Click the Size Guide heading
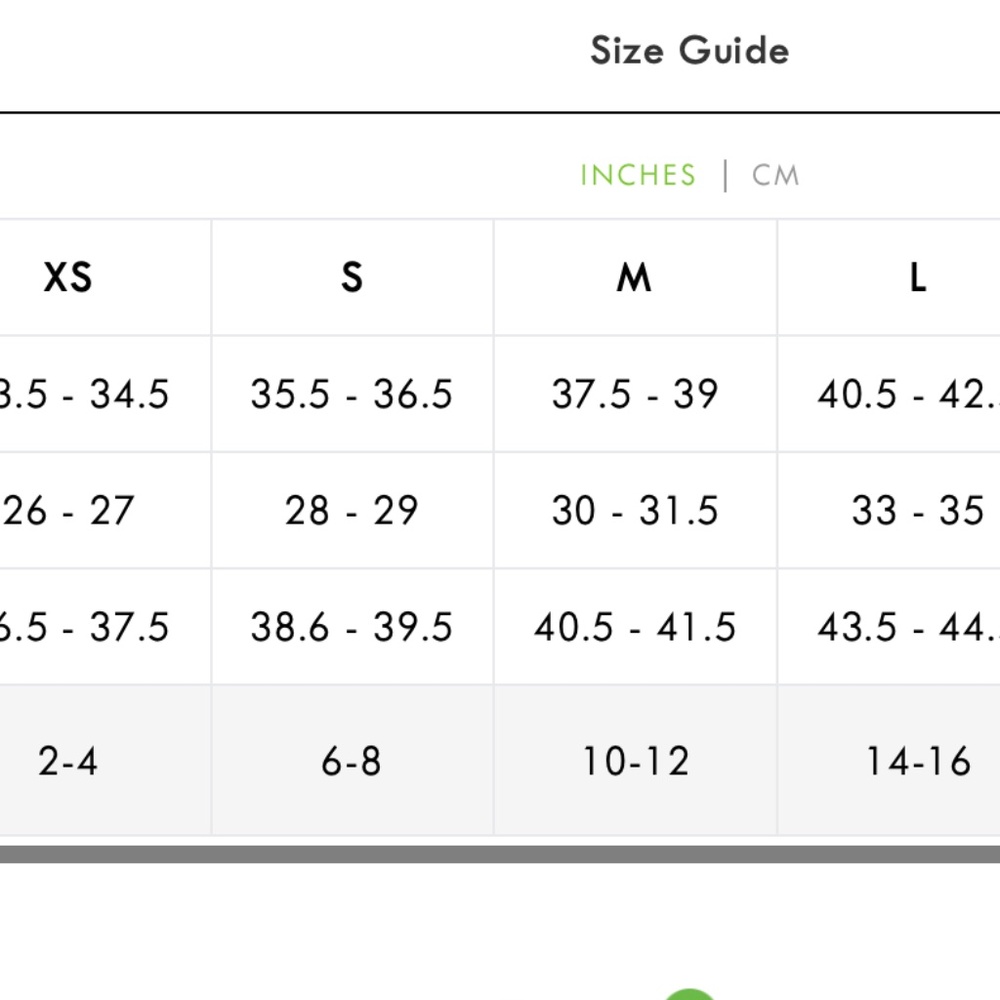 pos(689,50)
